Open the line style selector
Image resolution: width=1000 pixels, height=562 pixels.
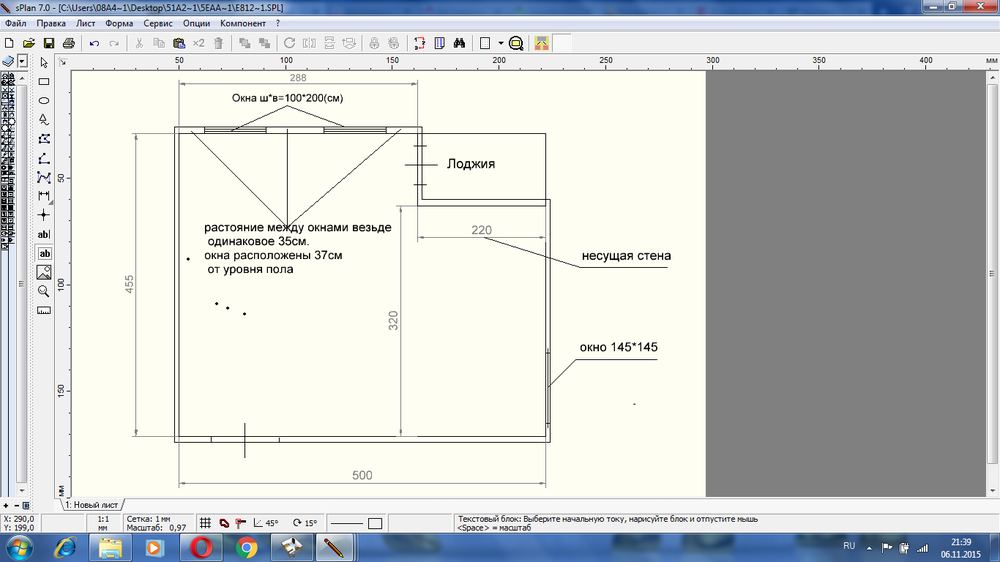tap(346, 523)
